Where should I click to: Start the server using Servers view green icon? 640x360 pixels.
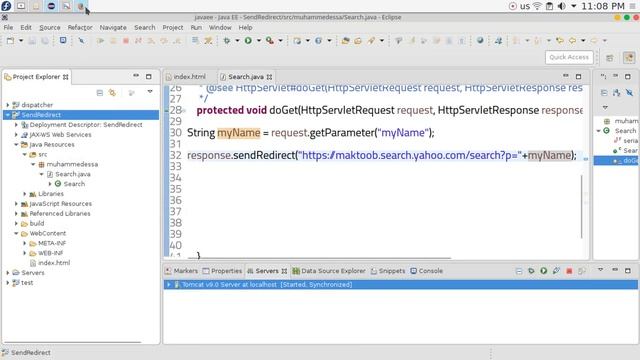point(544,271)
